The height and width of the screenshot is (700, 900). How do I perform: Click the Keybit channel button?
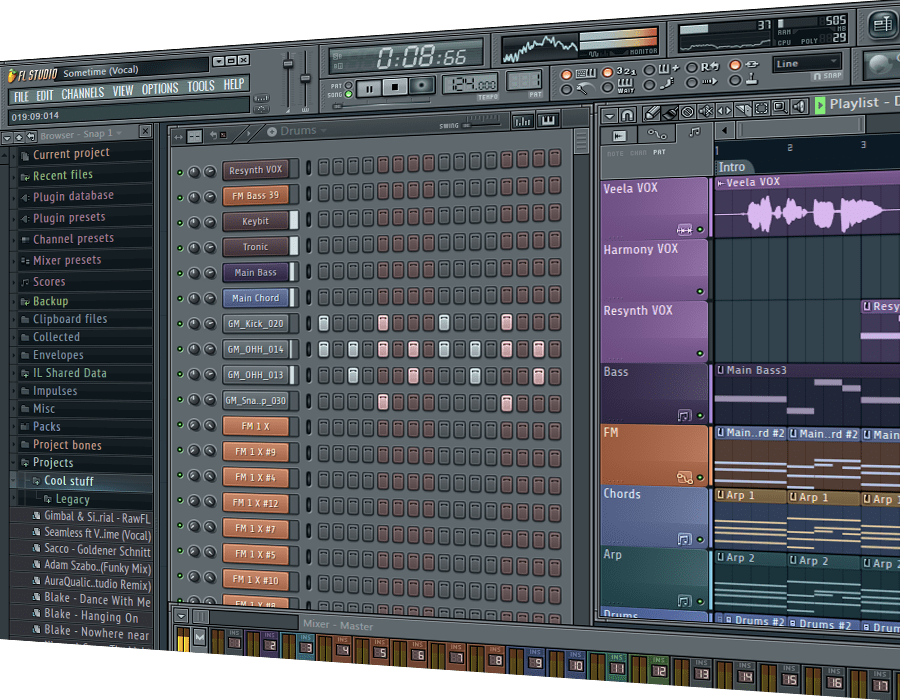pos(255,221)
